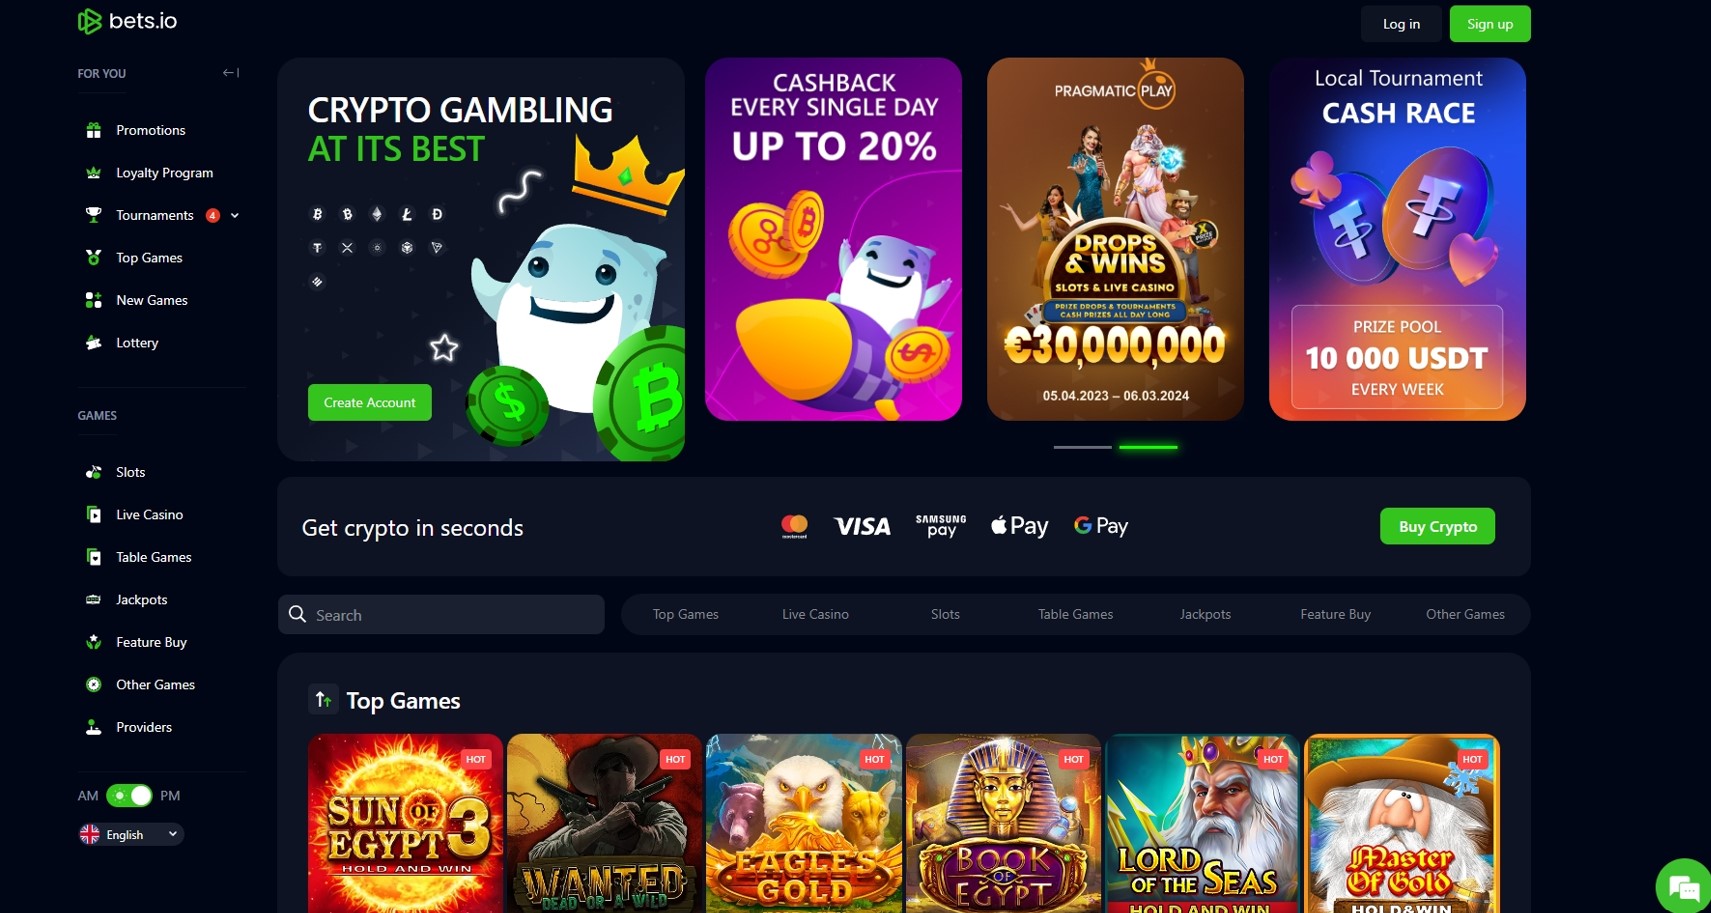Select the Tournaments trophy icon
Image resolution: width=1711 pixels, height=913 pixels.
(93, 215)
